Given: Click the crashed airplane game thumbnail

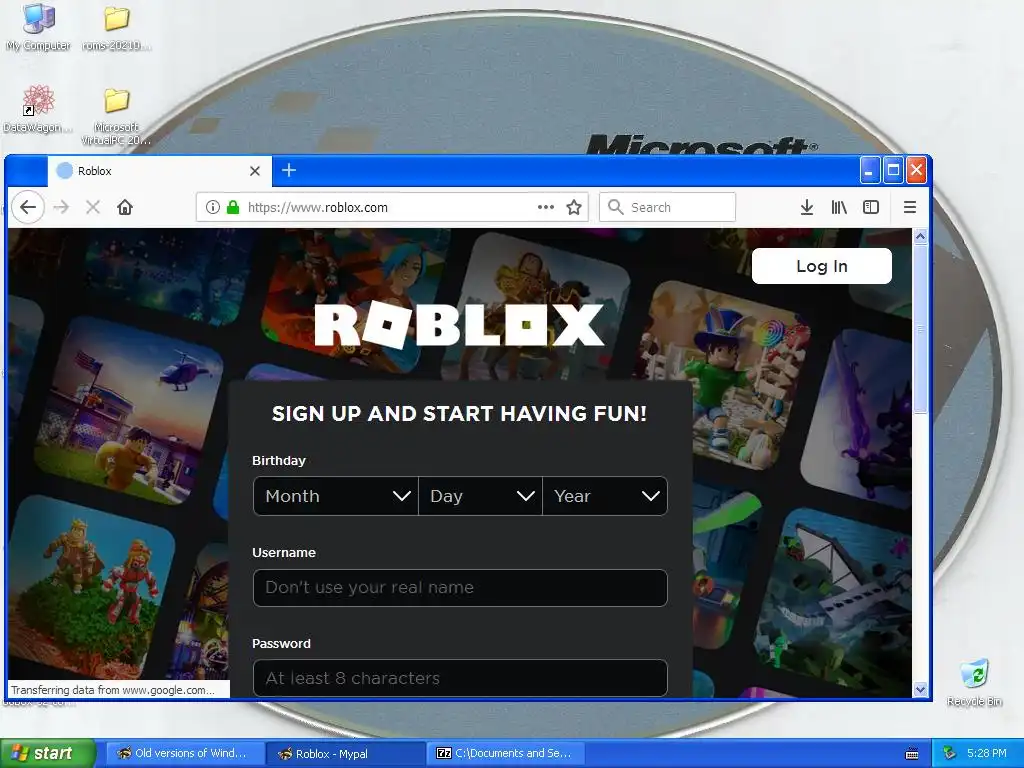Looking at the screenshot, I should coord(833,598).
